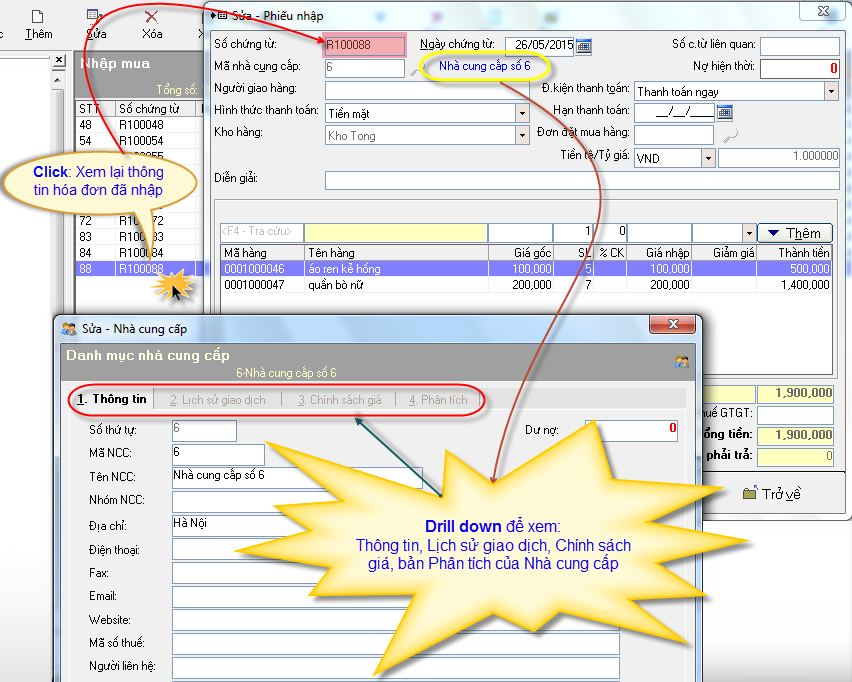The height and width of the screenshot is (682, 852).
Task: Open the Phân tích tab
Action: coord(437,400)
